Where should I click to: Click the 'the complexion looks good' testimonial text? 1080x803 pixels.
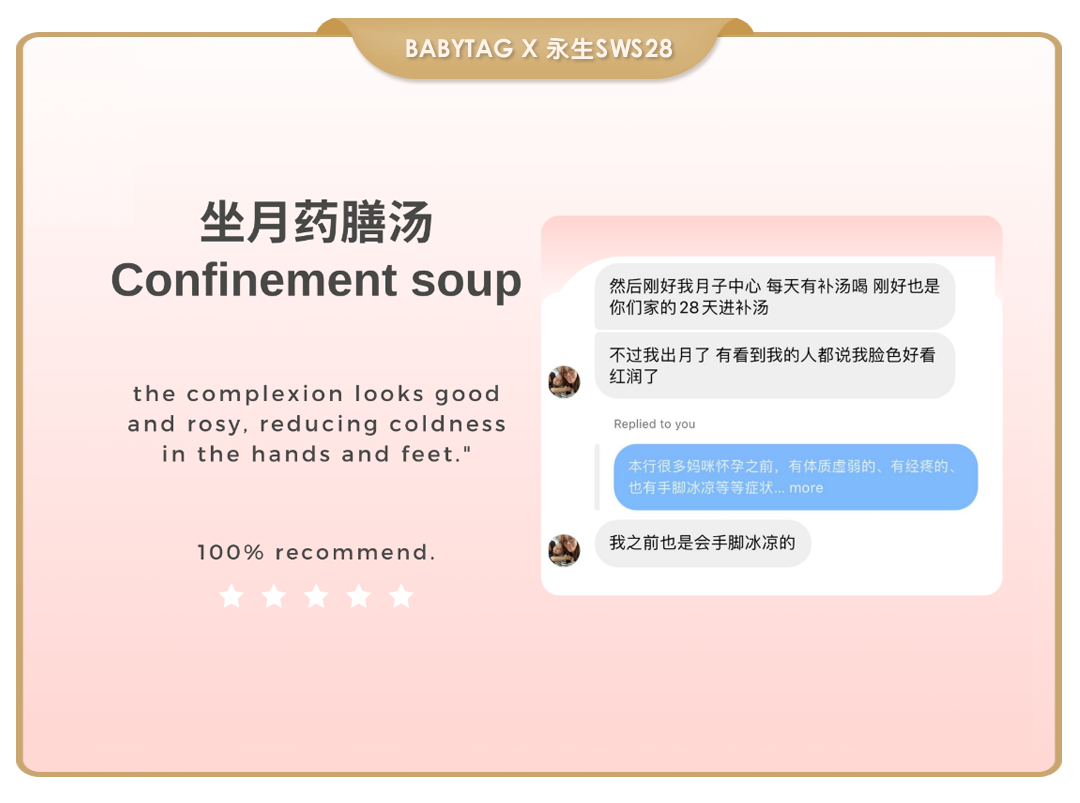pyautogui.click(x=316, y=394)
